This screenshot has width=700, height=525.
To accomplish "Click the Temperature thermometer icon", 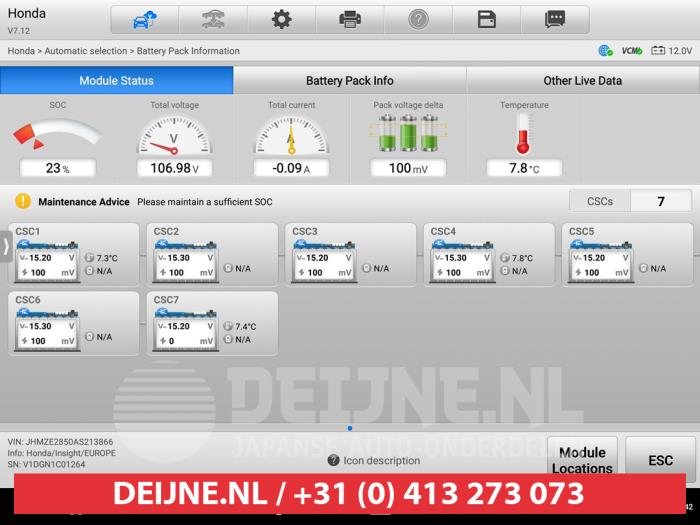I will [x=523, y=134].
